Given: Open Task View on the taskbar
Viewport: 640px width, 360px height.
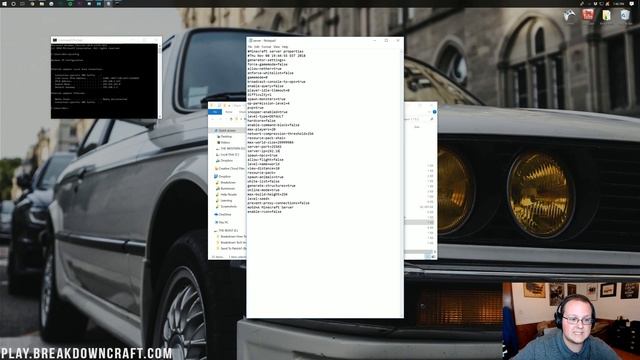Looking at the screenshot, I should tap(23, 3).
